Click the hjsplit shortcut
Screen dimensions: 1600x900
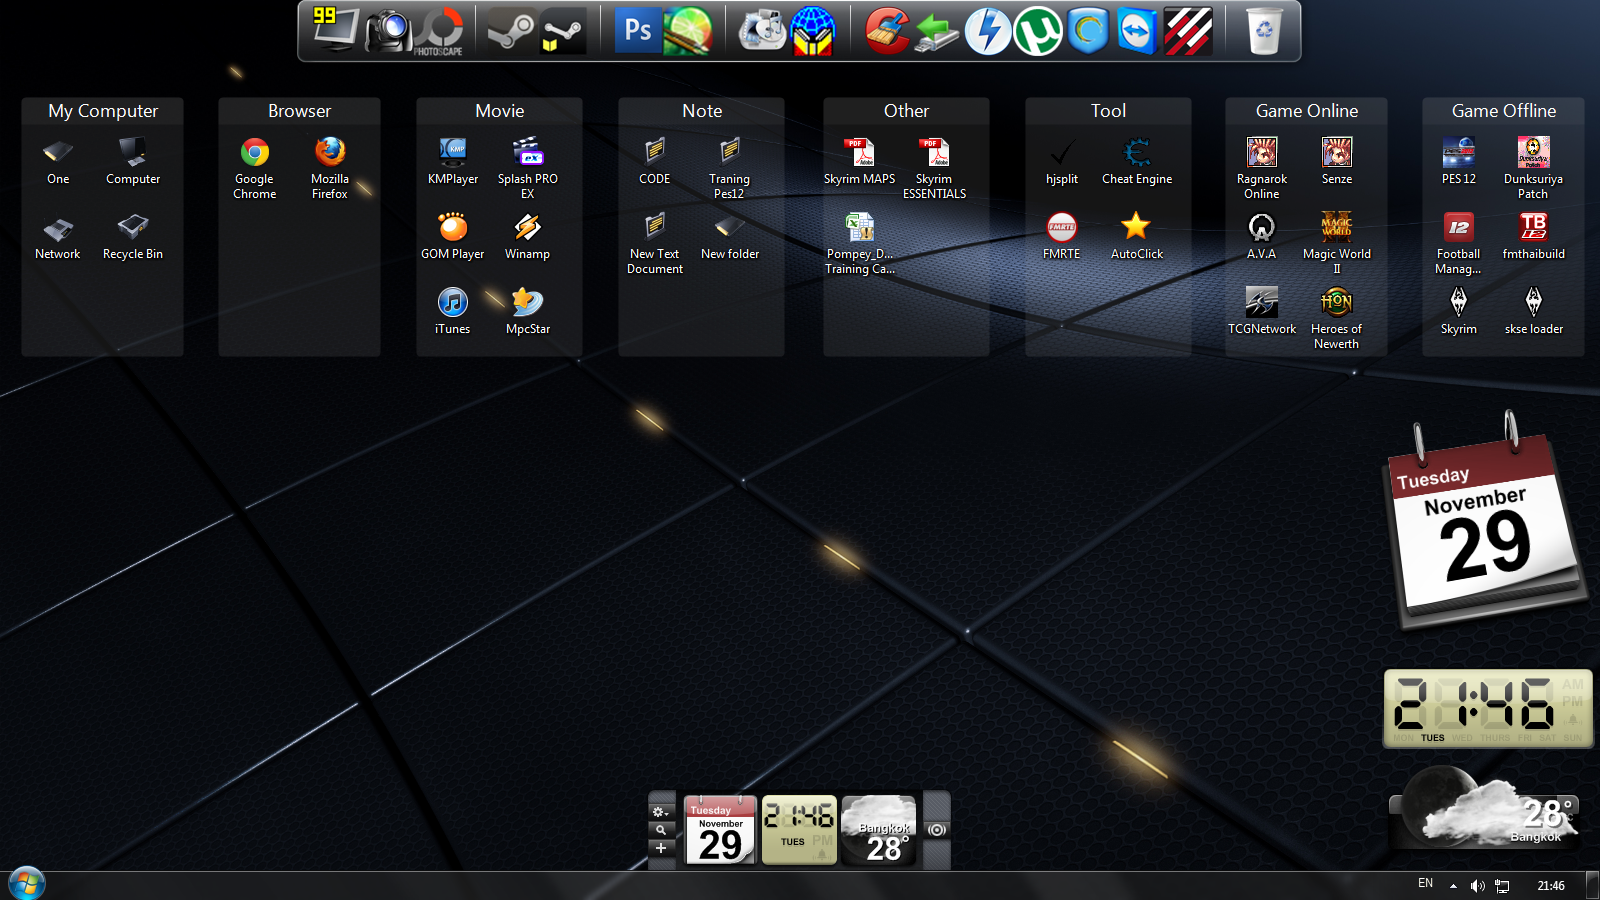pos(1062,161)
